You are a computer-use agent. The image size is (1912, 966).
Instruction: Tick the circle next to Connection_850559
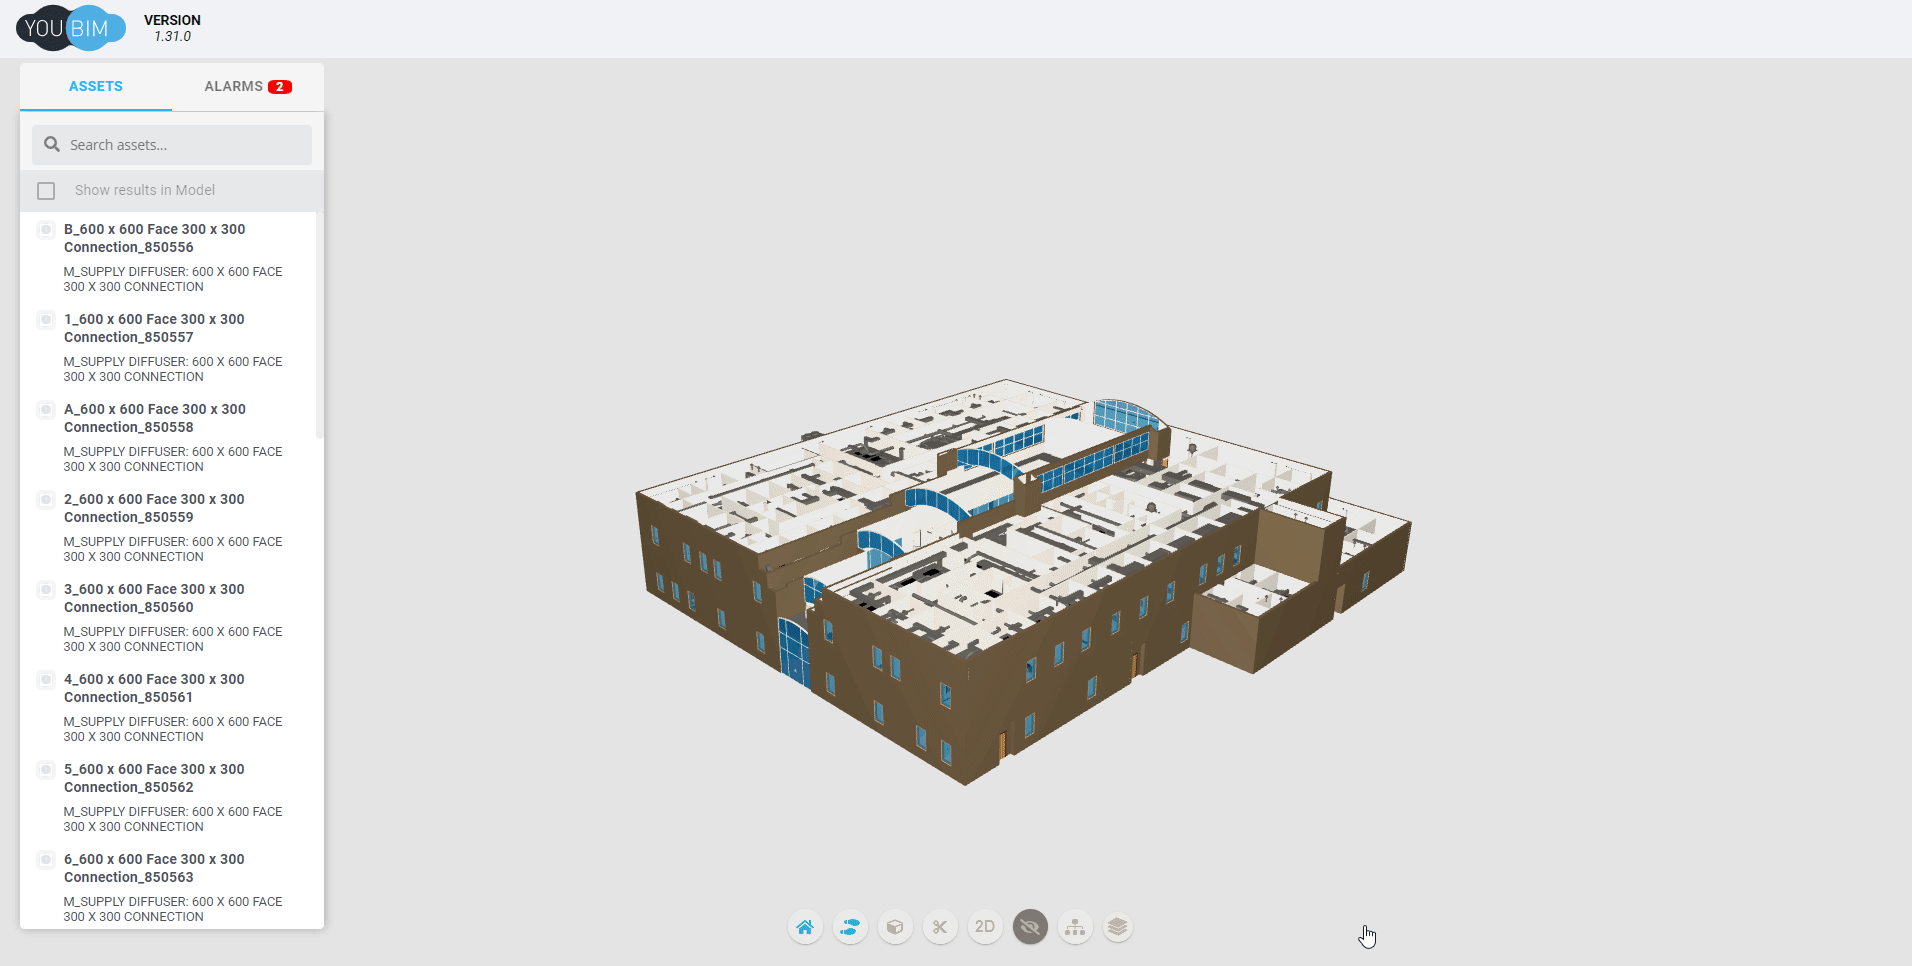click(47, 500)
